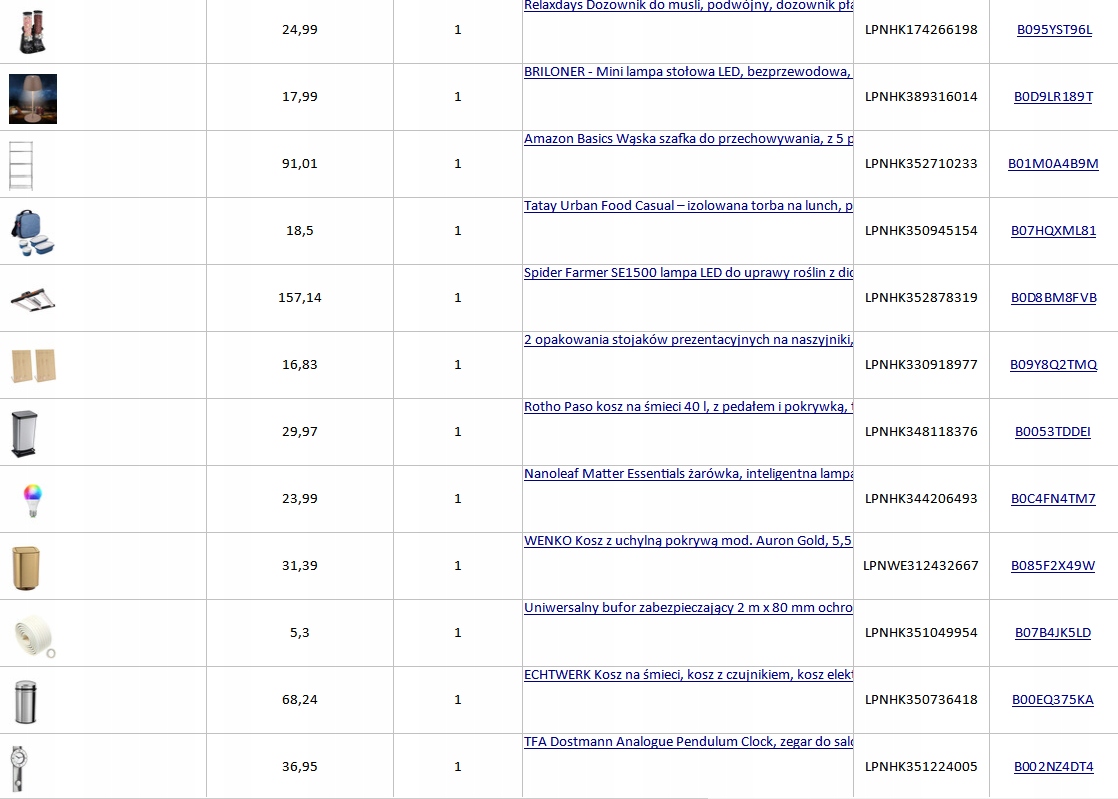Click the BRILONER table lamp thumbnail
Image resolution: width=1118 pixels, height=799 pixels.
coord(33,98)
